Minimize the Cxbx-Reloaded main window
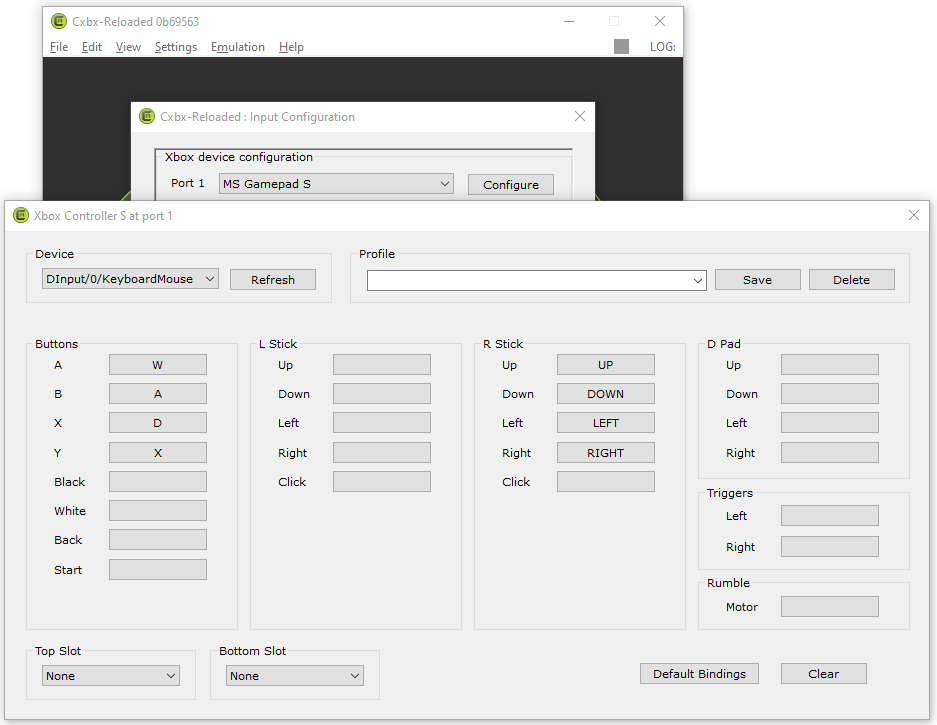937x725 pixels. point(569,22)
